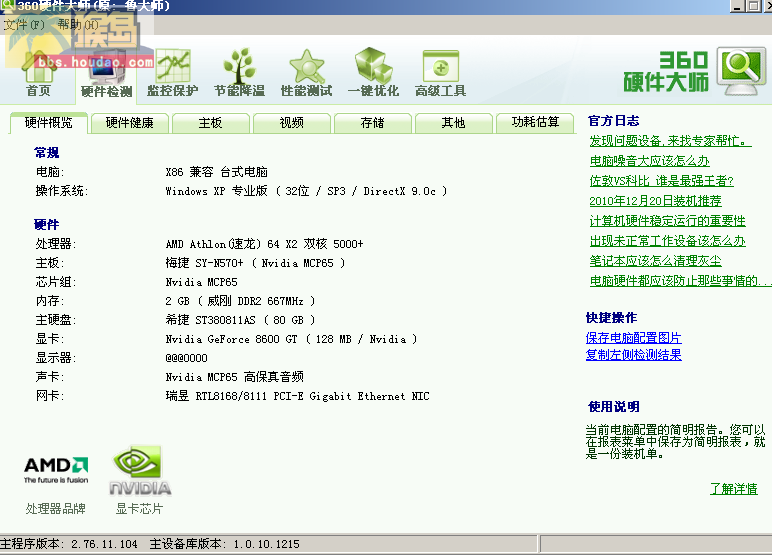Click the 了解详情 link

tap(734, 489)
